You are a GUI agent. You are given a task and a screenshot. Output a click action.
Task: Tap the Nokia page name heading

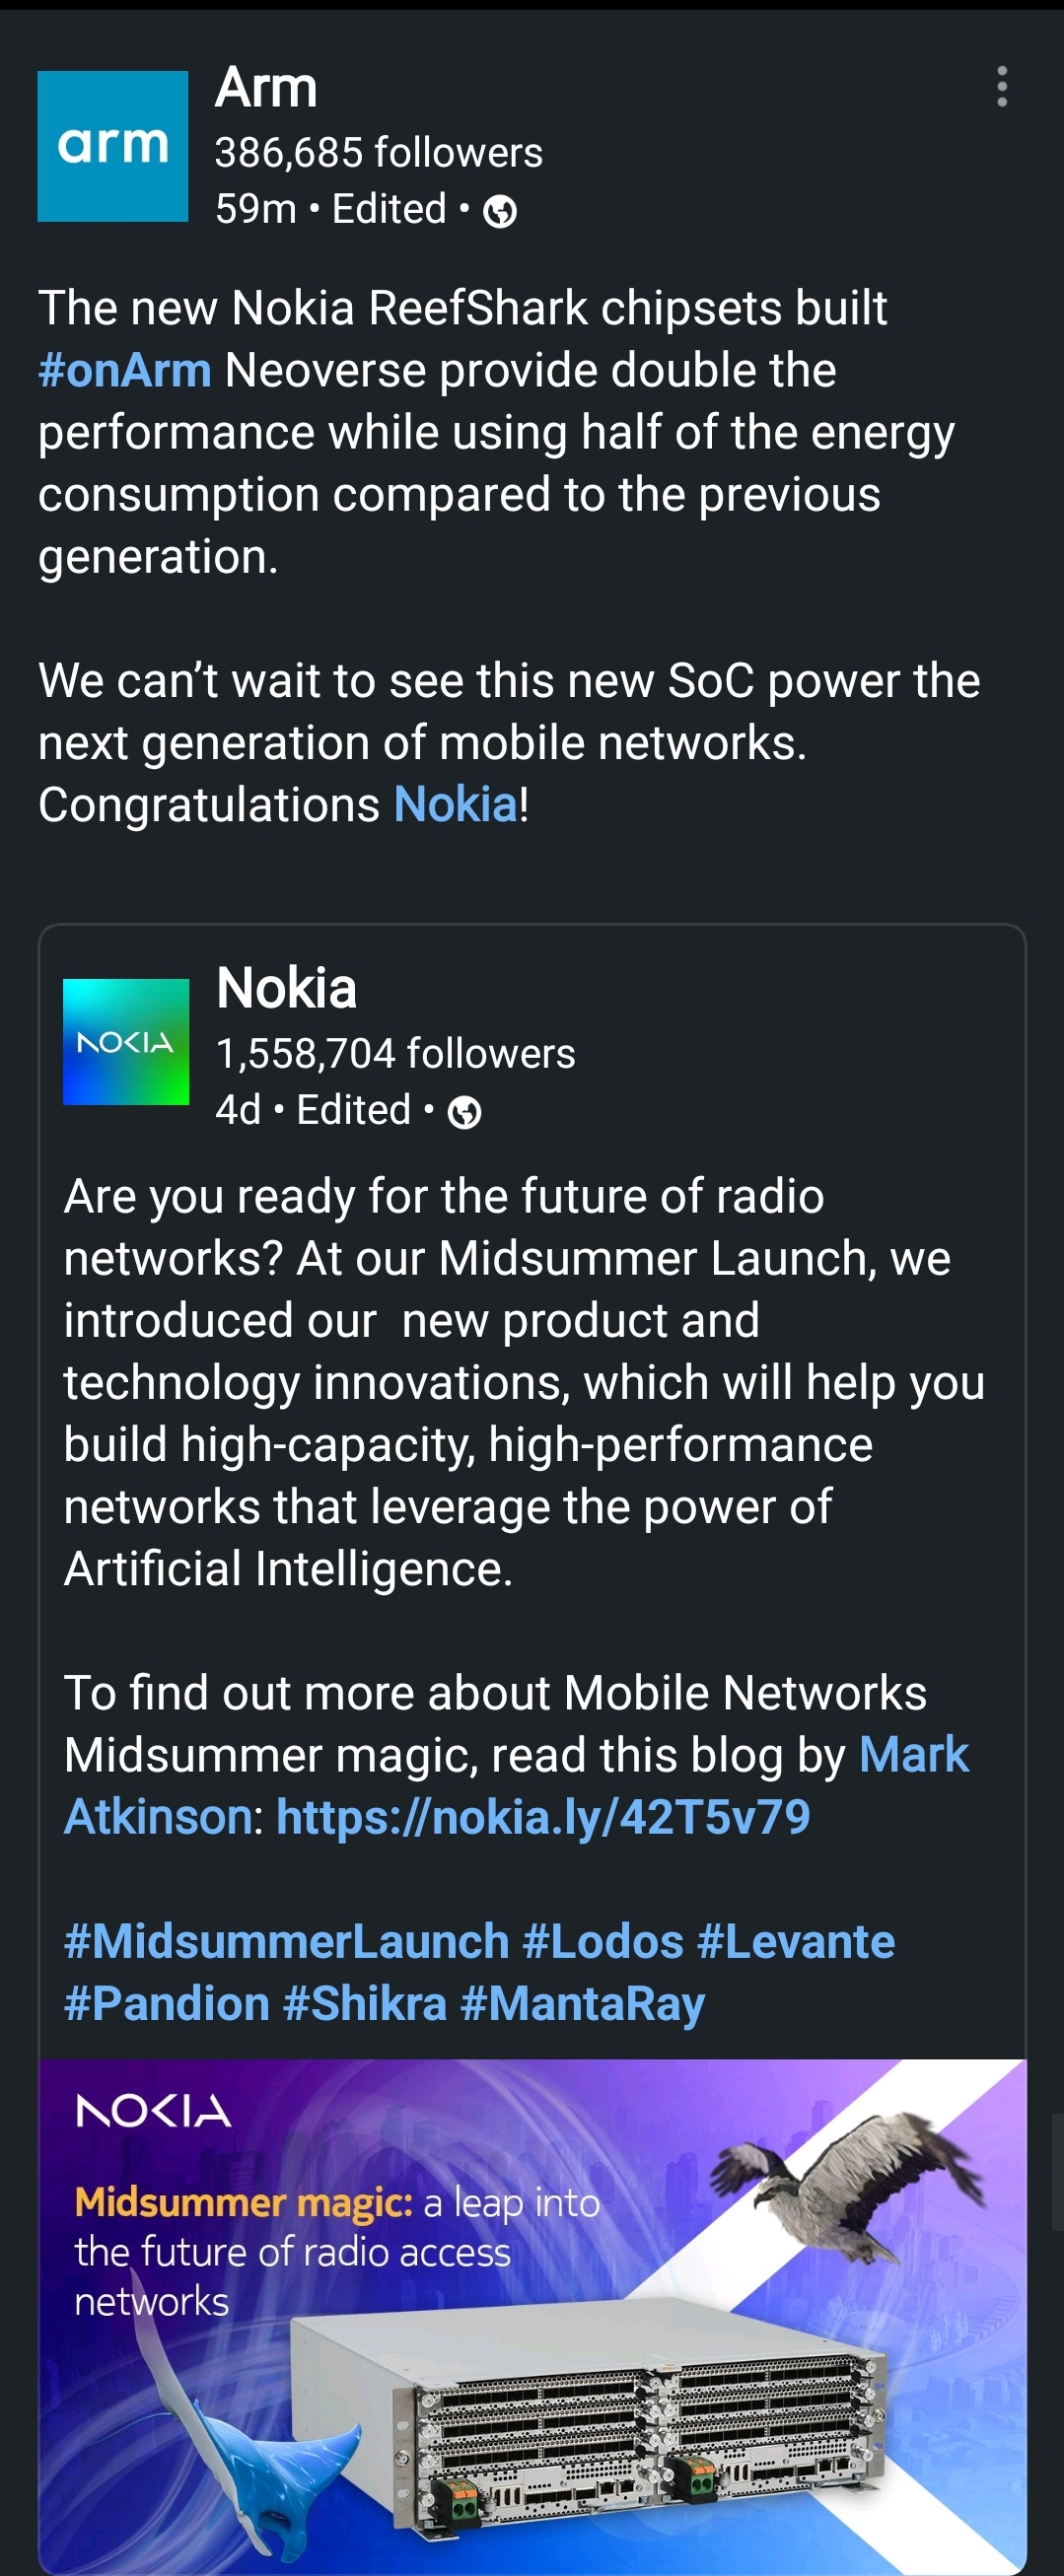pos(286,988)
